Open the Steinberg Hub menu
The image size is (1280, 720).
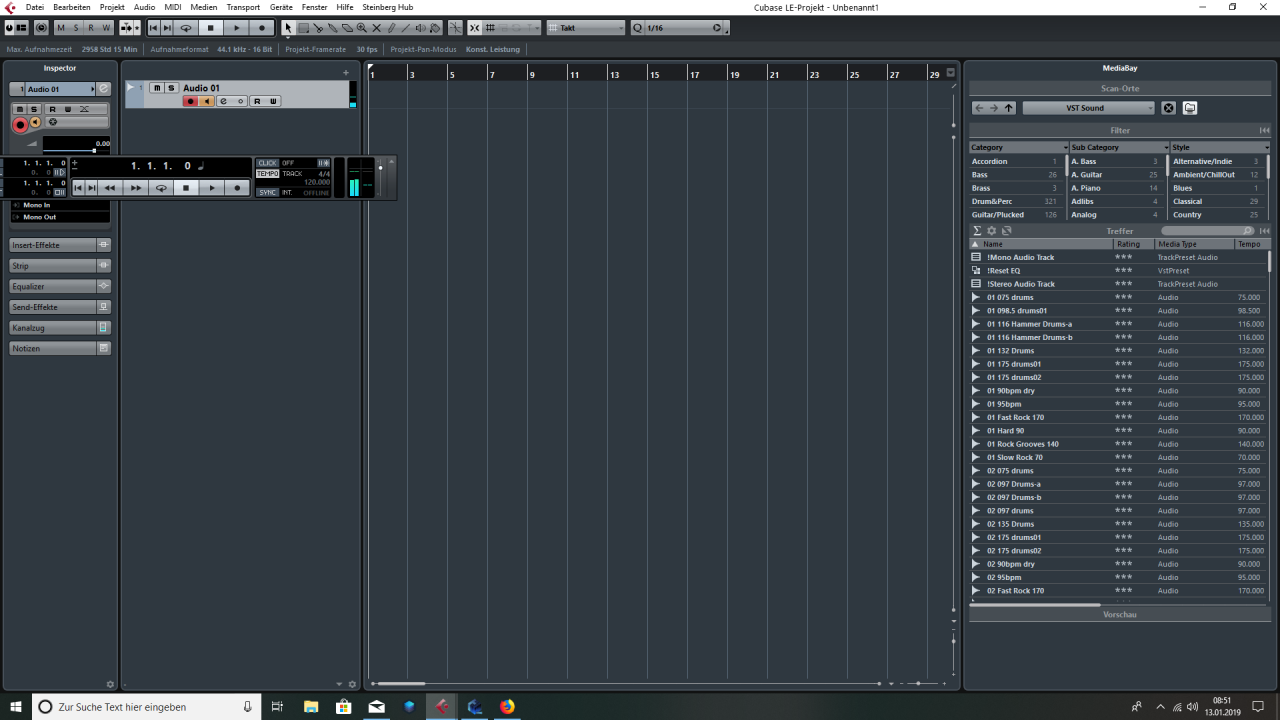387,7
